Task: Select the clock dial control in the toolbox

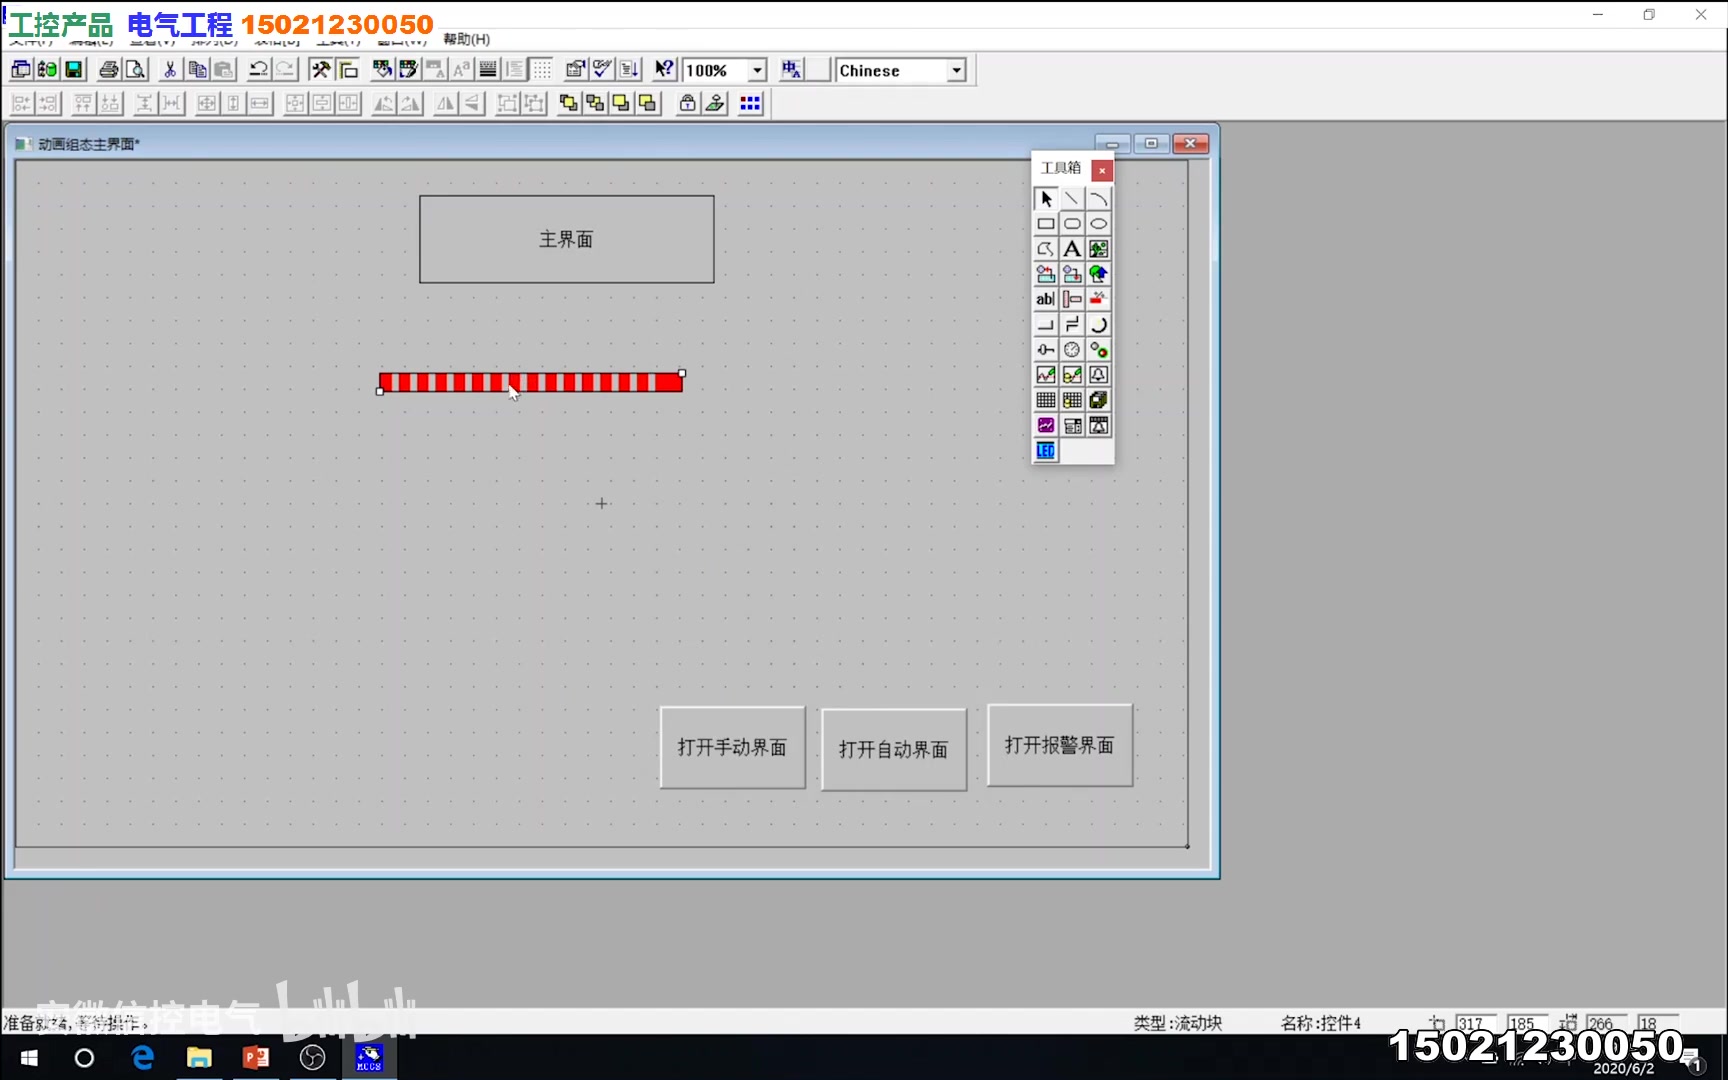Action: pyautogui.click(x=1072, y=349)
